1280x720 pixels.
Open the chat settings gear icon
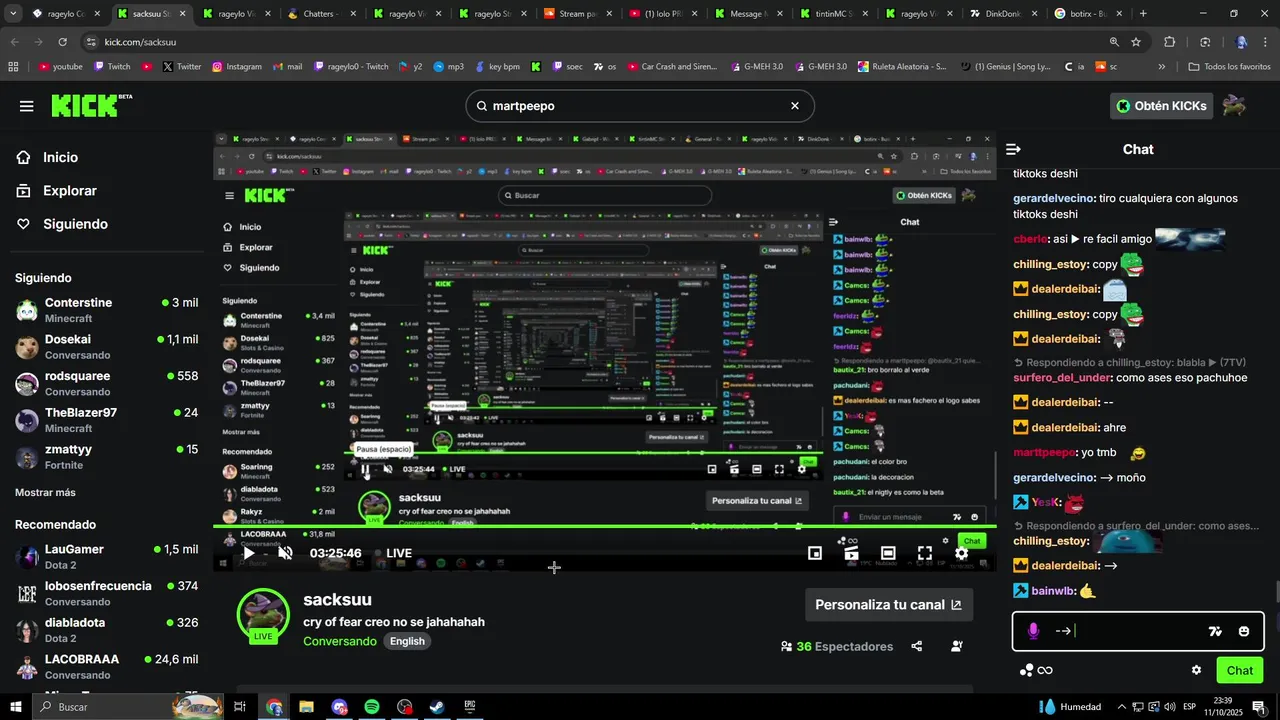tap(1196, 670)
